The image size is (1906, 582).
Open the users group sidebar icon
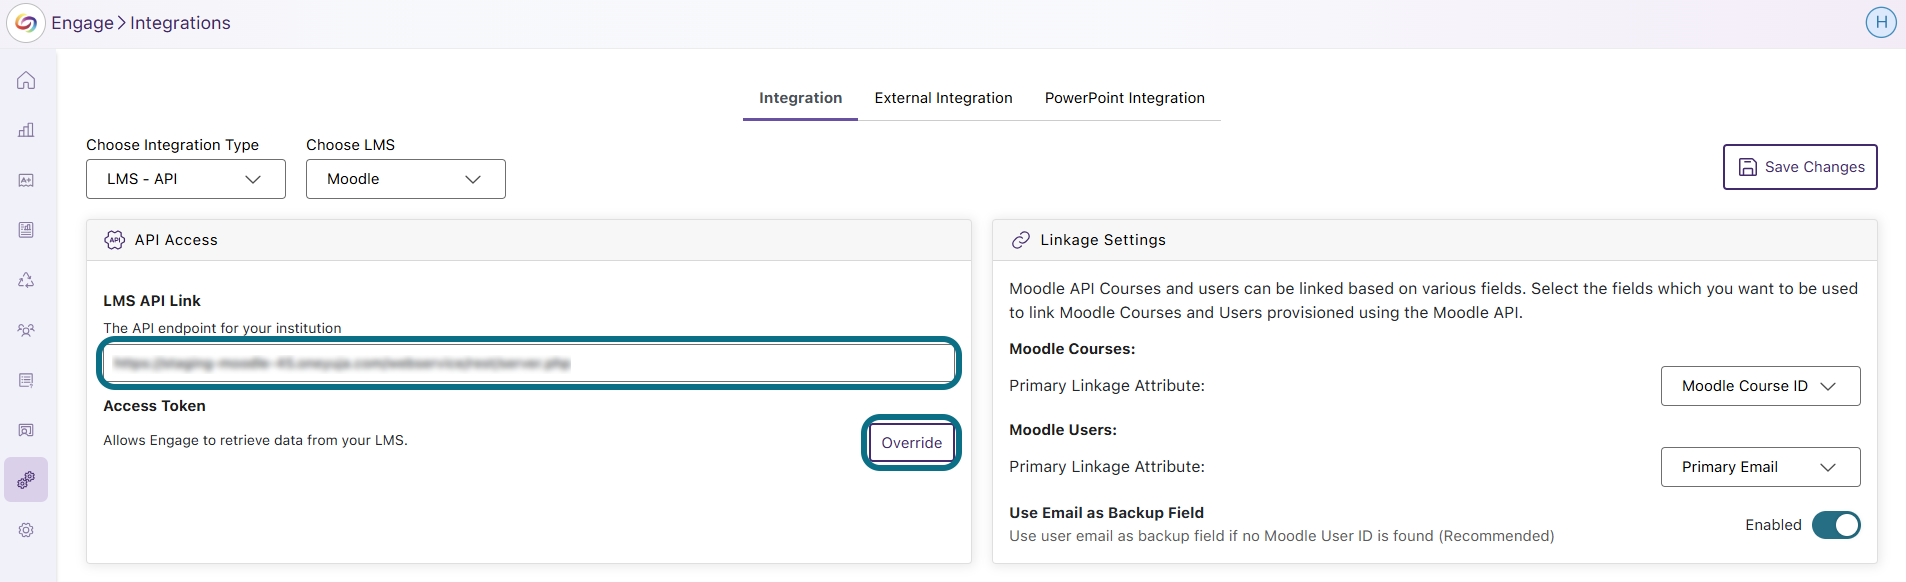click(26, 330)
